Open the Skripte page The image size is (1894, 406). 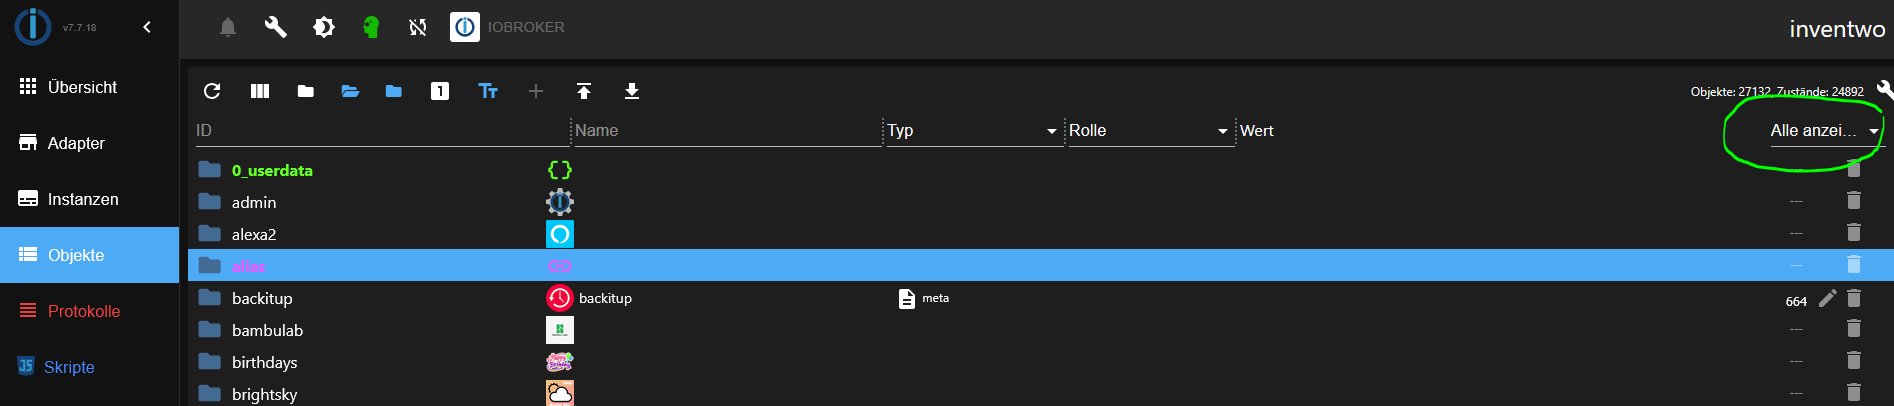[69, 367]
